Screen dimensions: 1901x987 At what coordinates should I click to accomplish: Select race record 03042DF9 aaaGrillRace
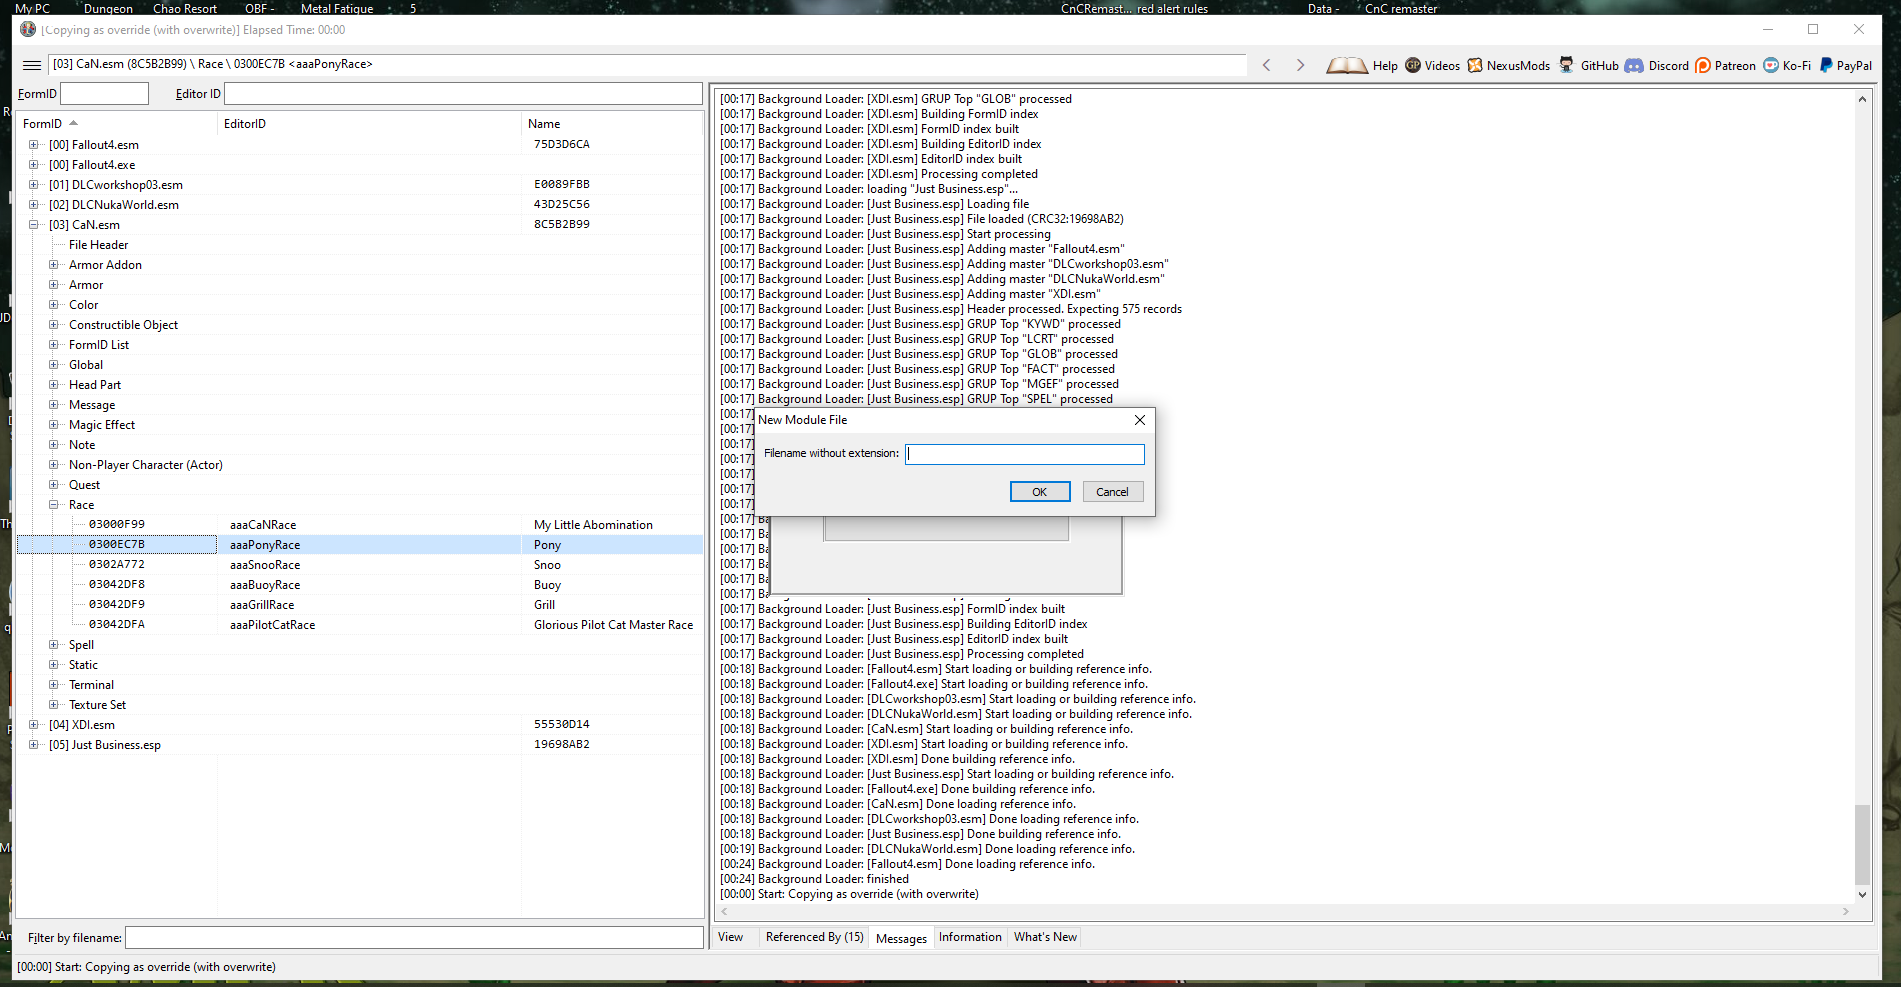pyautogui.click(x=360, y=605)
